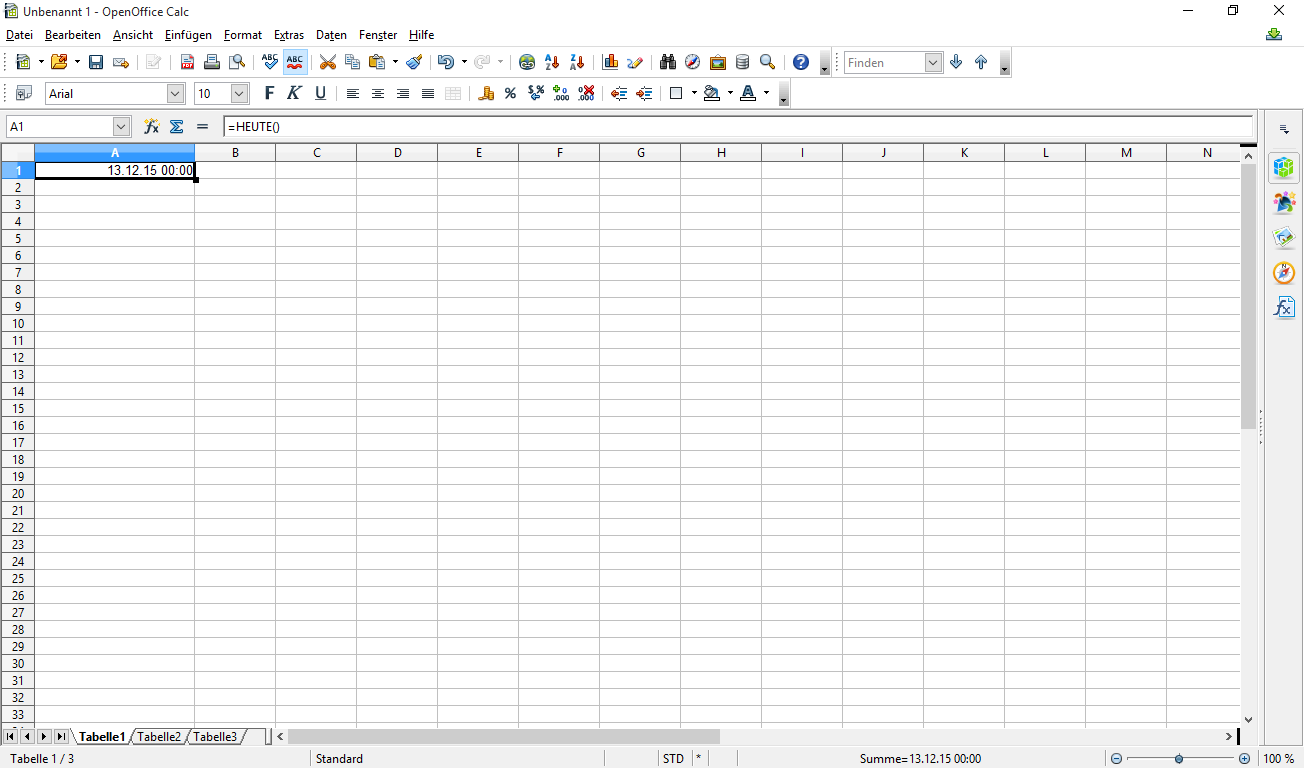The width and height of the screenshot is (1304, 768).
Task: Click the Sum icon in formula bar
Action: pos(177,127)
